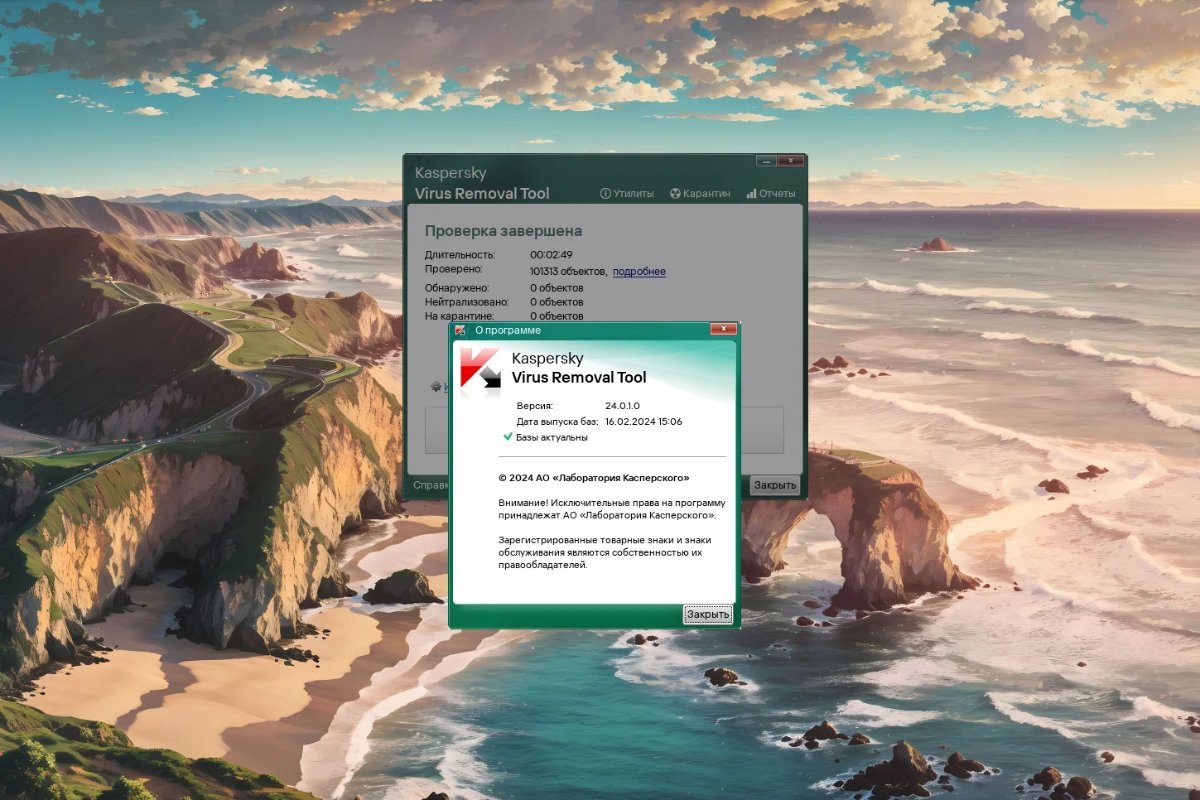The width and height of the screenshot is (1200, 800).
Task: Click the Версия: label in dialog
Action: 535,406
